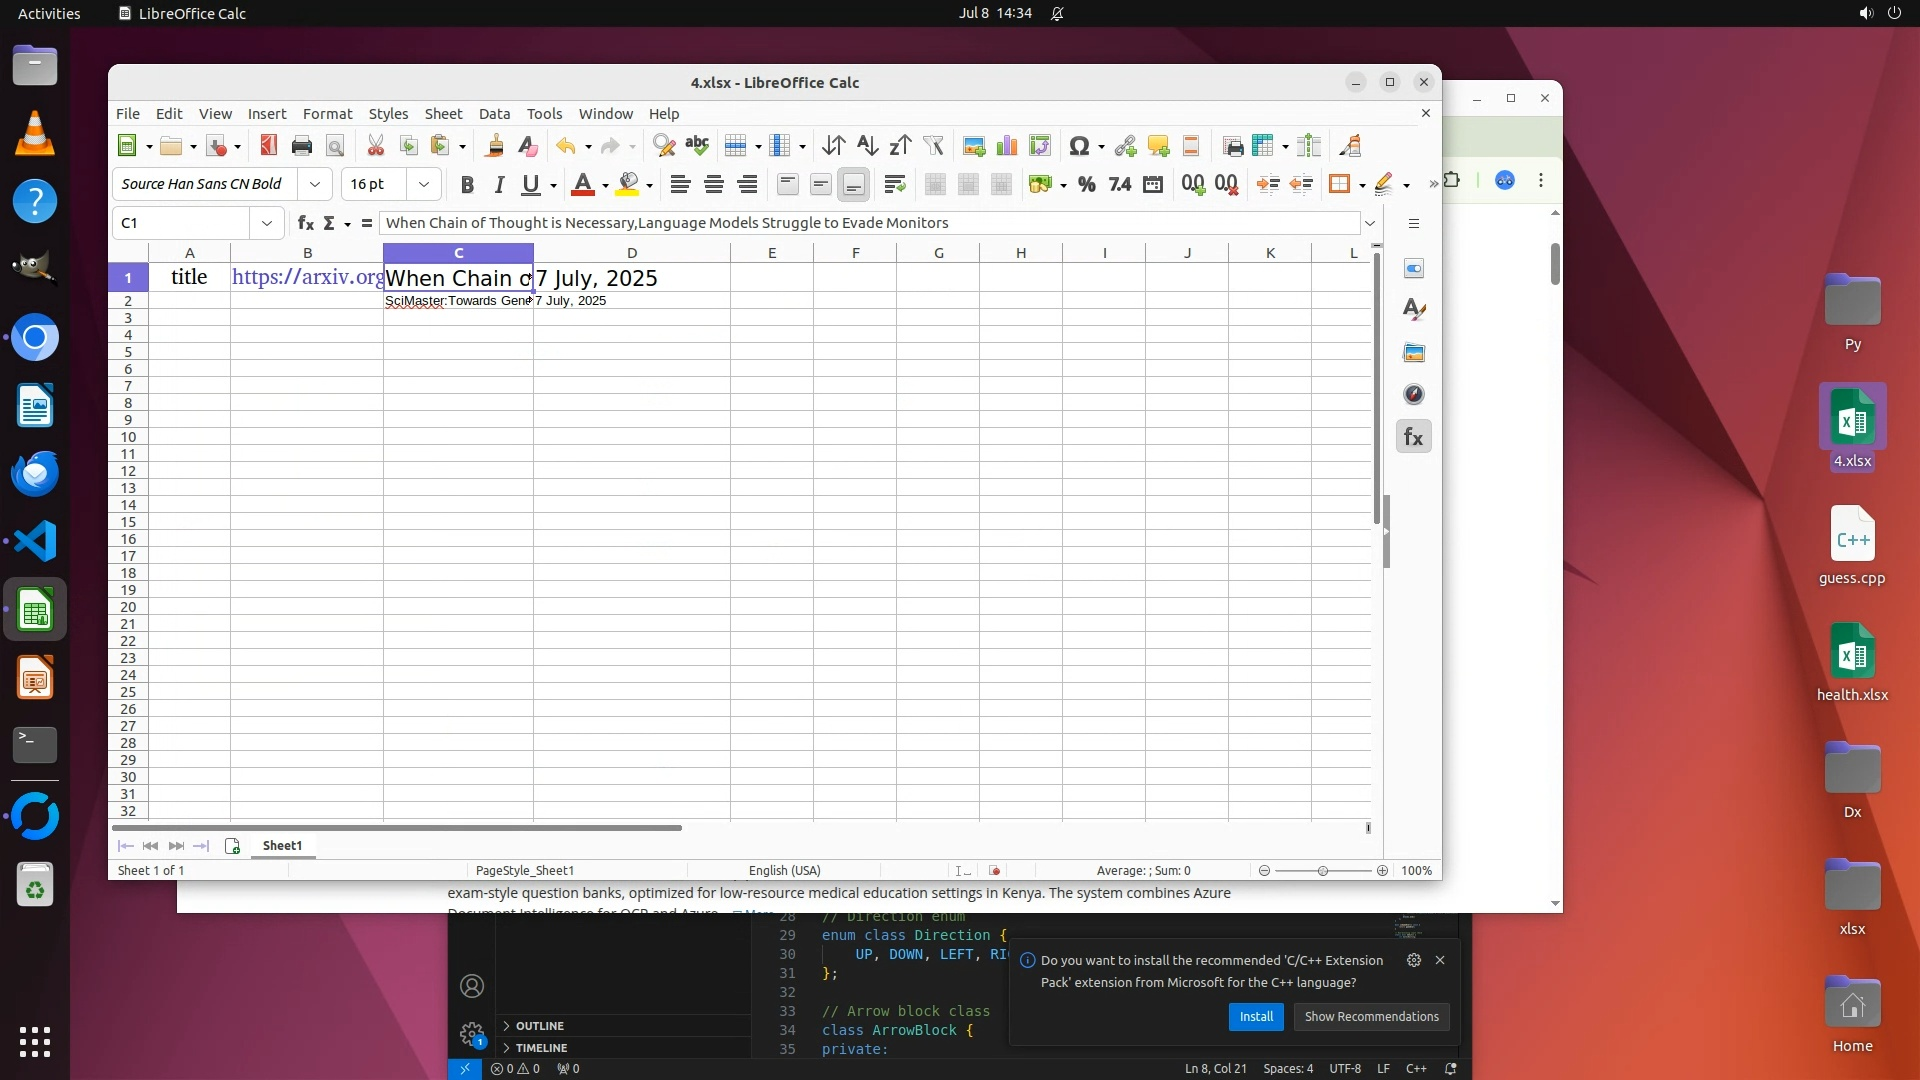Viewport: 1920px width, 1080px height.
Task: Click the AutoFilter funnel icon
Action: tap(934, 146)
